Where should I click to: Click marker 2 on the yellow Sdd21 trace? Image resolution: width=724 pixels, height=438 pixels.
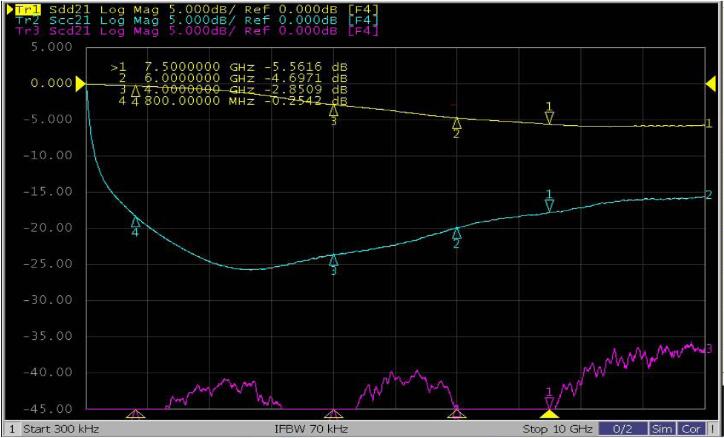coord(456,123)
